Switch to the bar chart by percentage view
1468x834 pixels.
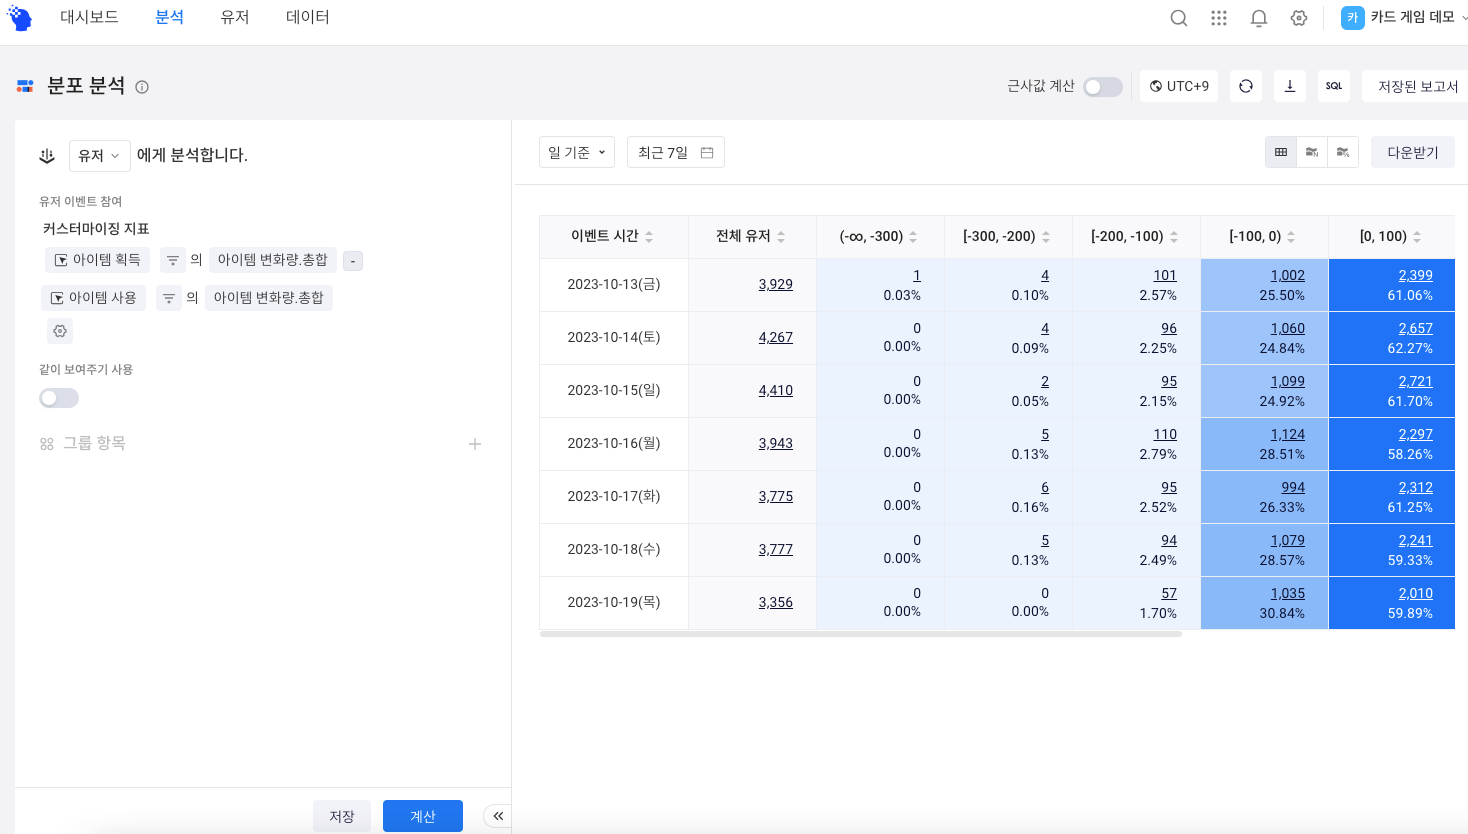coord(1343,151)
